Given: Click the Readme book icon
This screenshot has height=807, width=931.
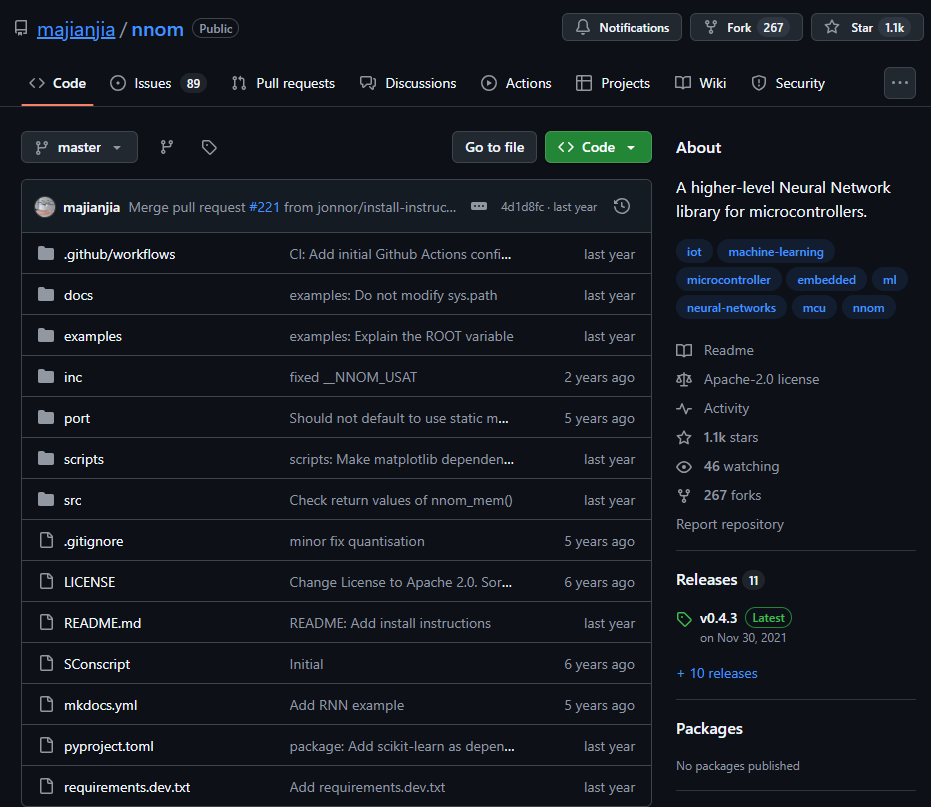Looking at the screenshot, I should point(684,350).
